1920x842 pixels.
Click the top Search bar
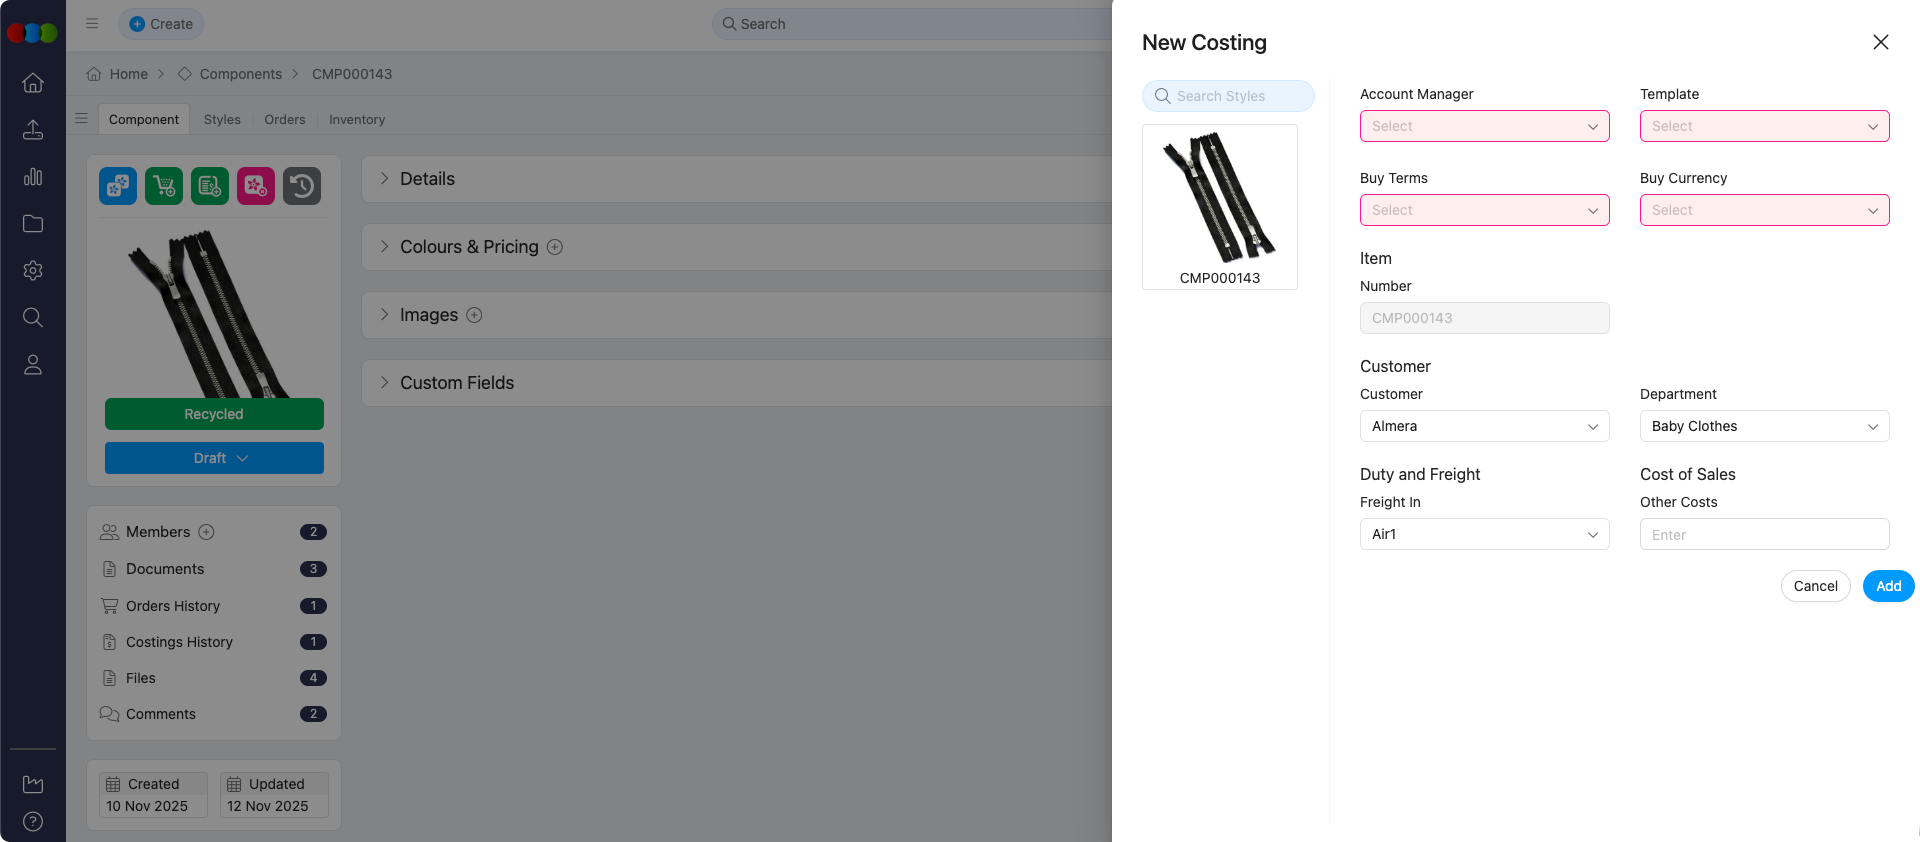point(912,24)
